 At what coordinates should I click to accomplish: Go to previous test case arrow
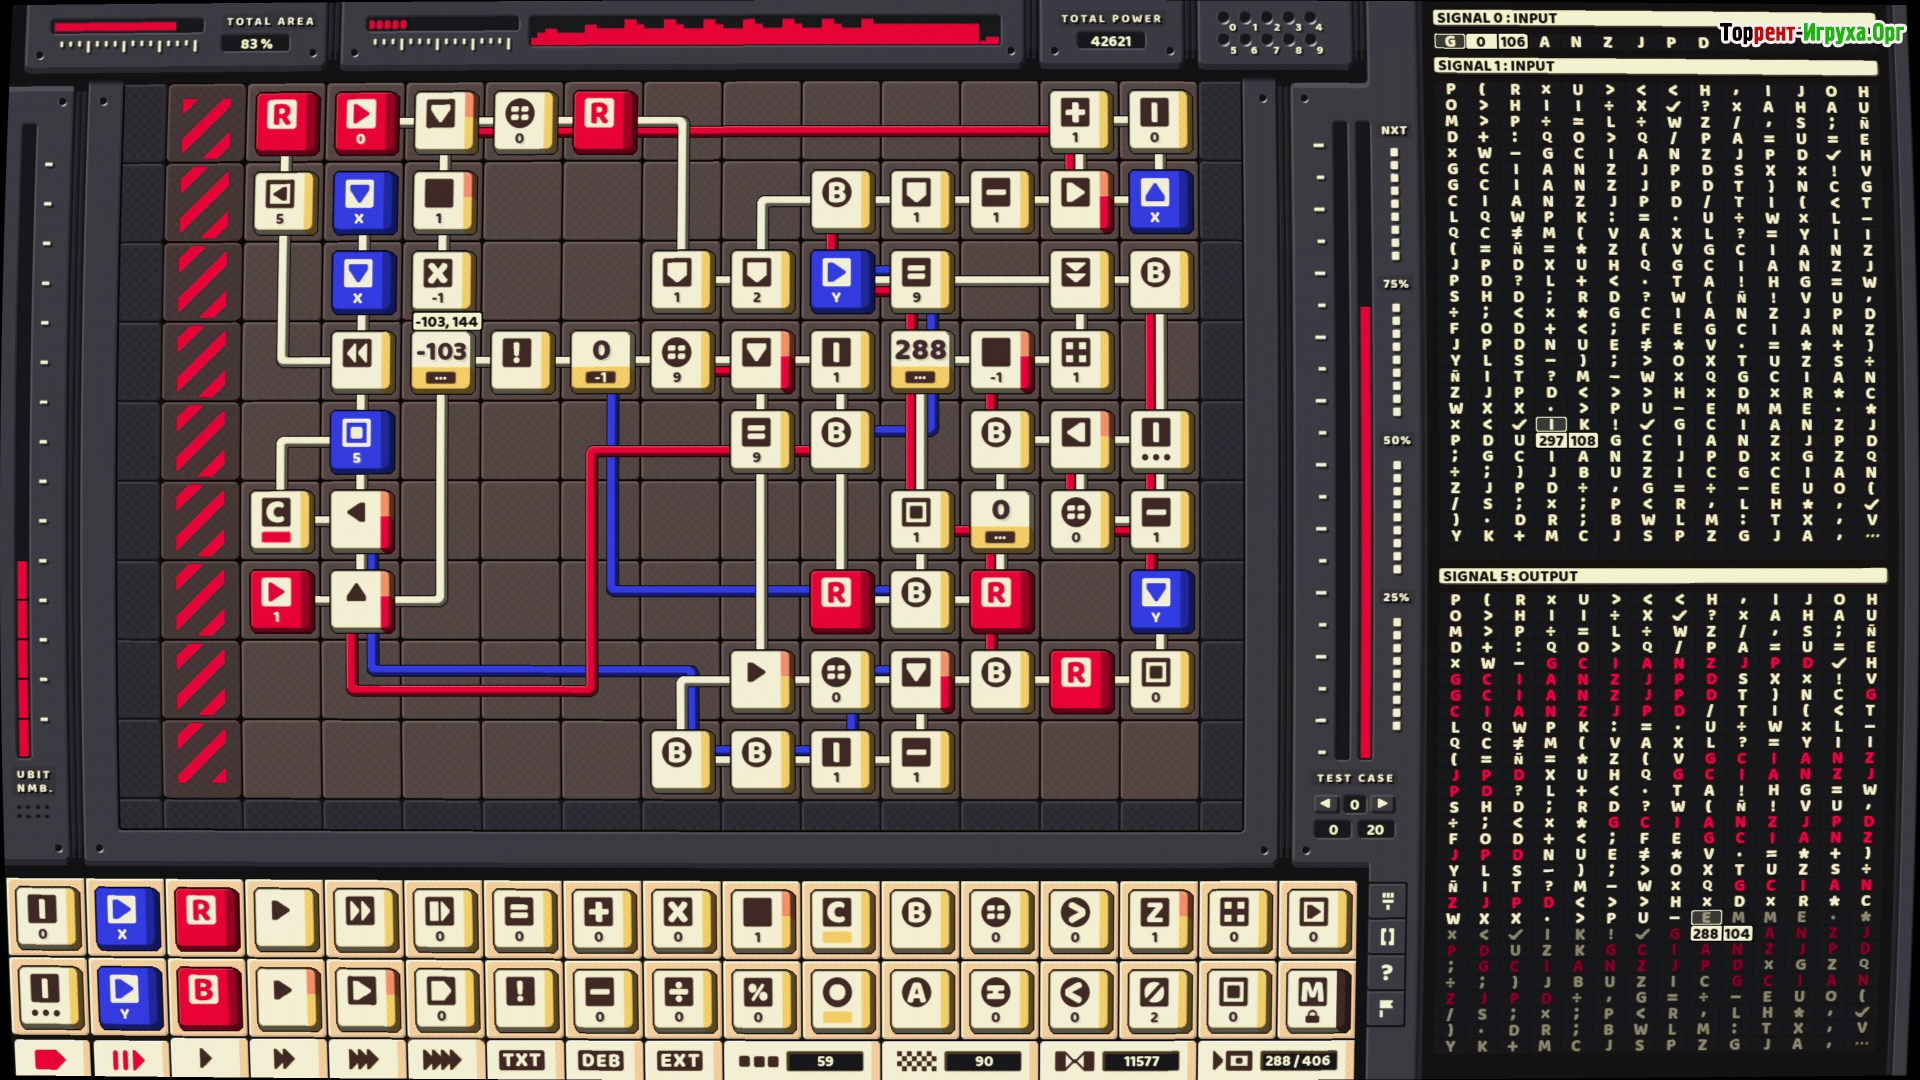click(1326, 803)
